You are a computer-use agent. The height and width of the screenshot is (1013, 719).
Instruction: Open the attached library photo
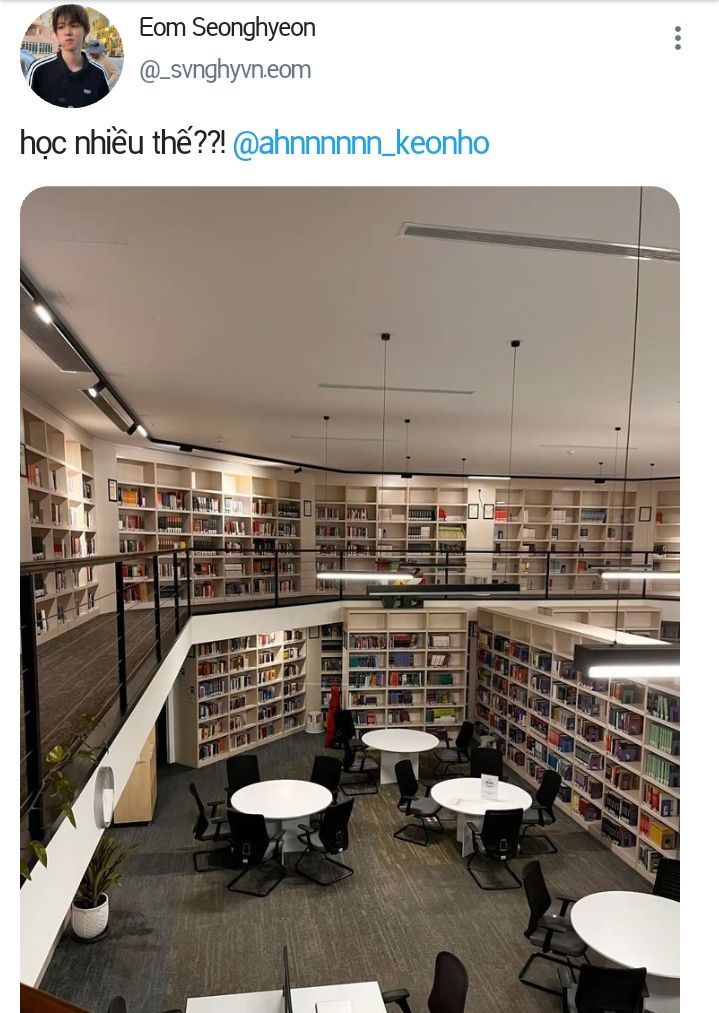click(349, 600)
